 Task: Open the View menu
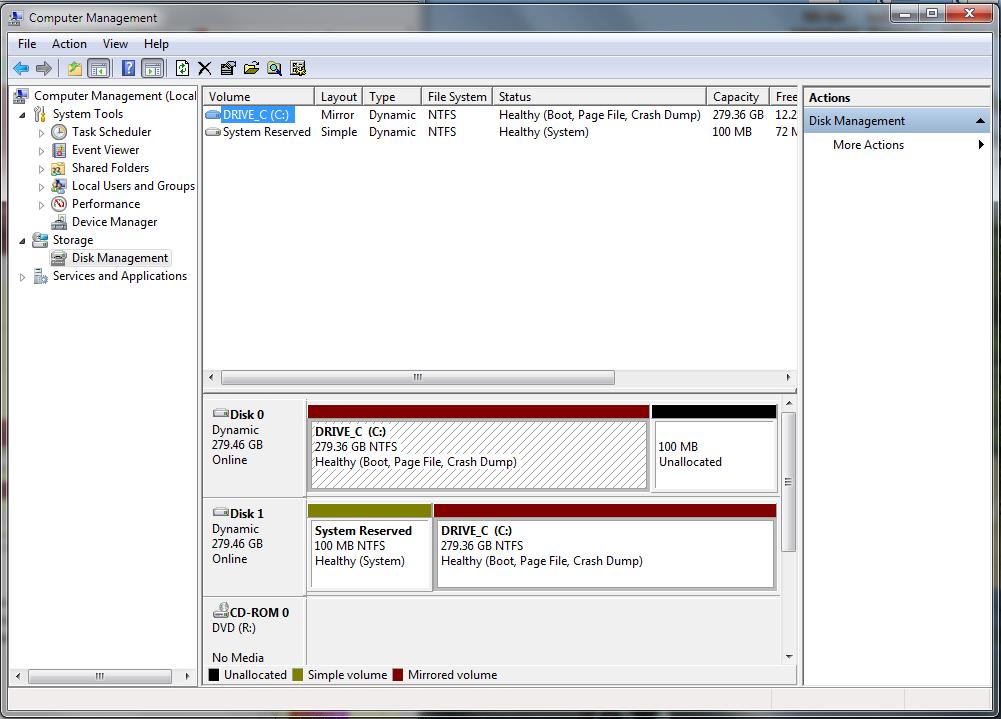coord(115,44)
